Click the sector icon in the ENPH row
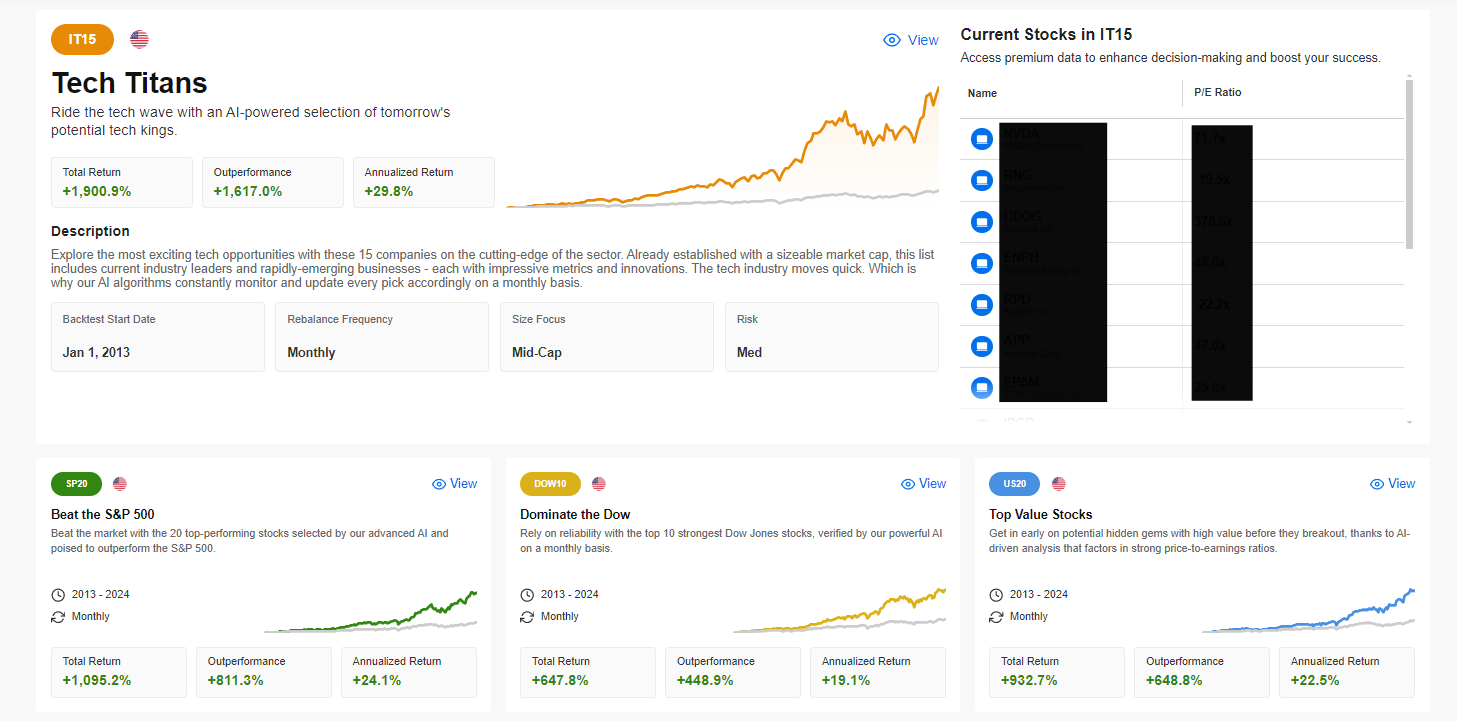This screenshot has width=1457, height=721. (x=982, y=264)
